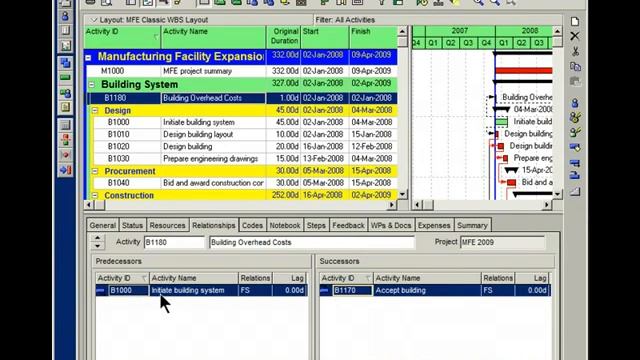This screenshot has width=640, height=360.
Task: Click the Assign Predecessors icon
Action: [575, 163]
